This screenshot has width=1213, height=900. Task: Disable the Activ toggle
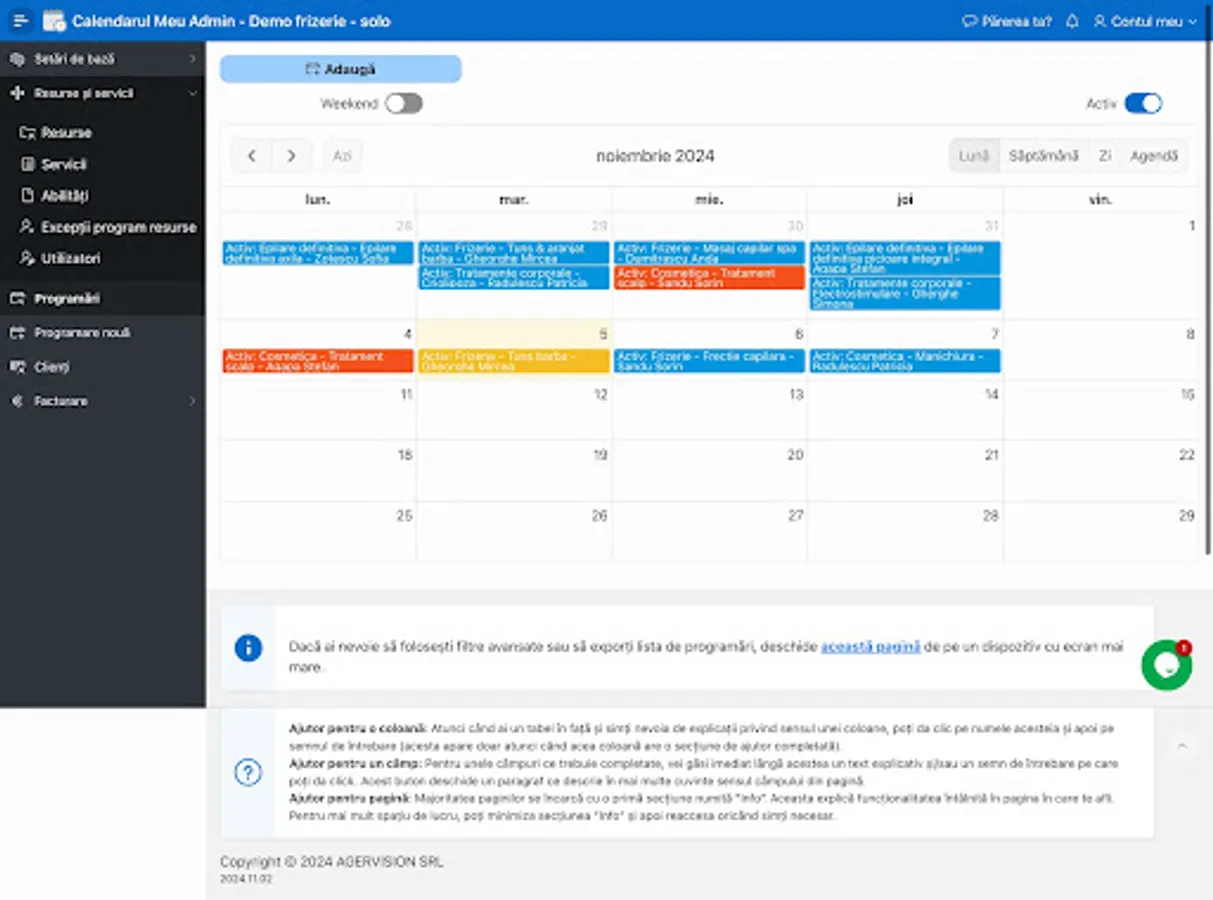(x=1141, y=102)
